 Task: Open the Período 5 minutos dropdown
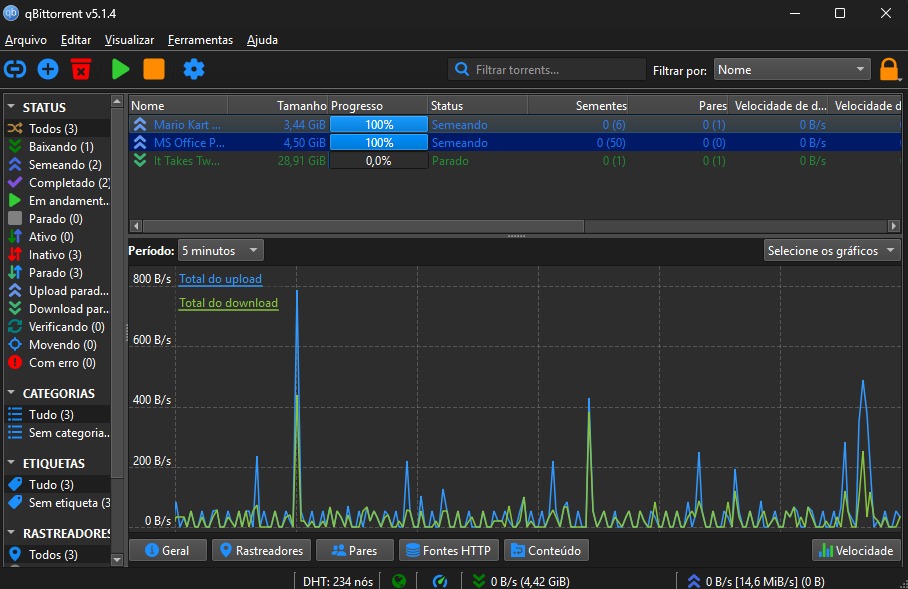[x=221, y=250]
